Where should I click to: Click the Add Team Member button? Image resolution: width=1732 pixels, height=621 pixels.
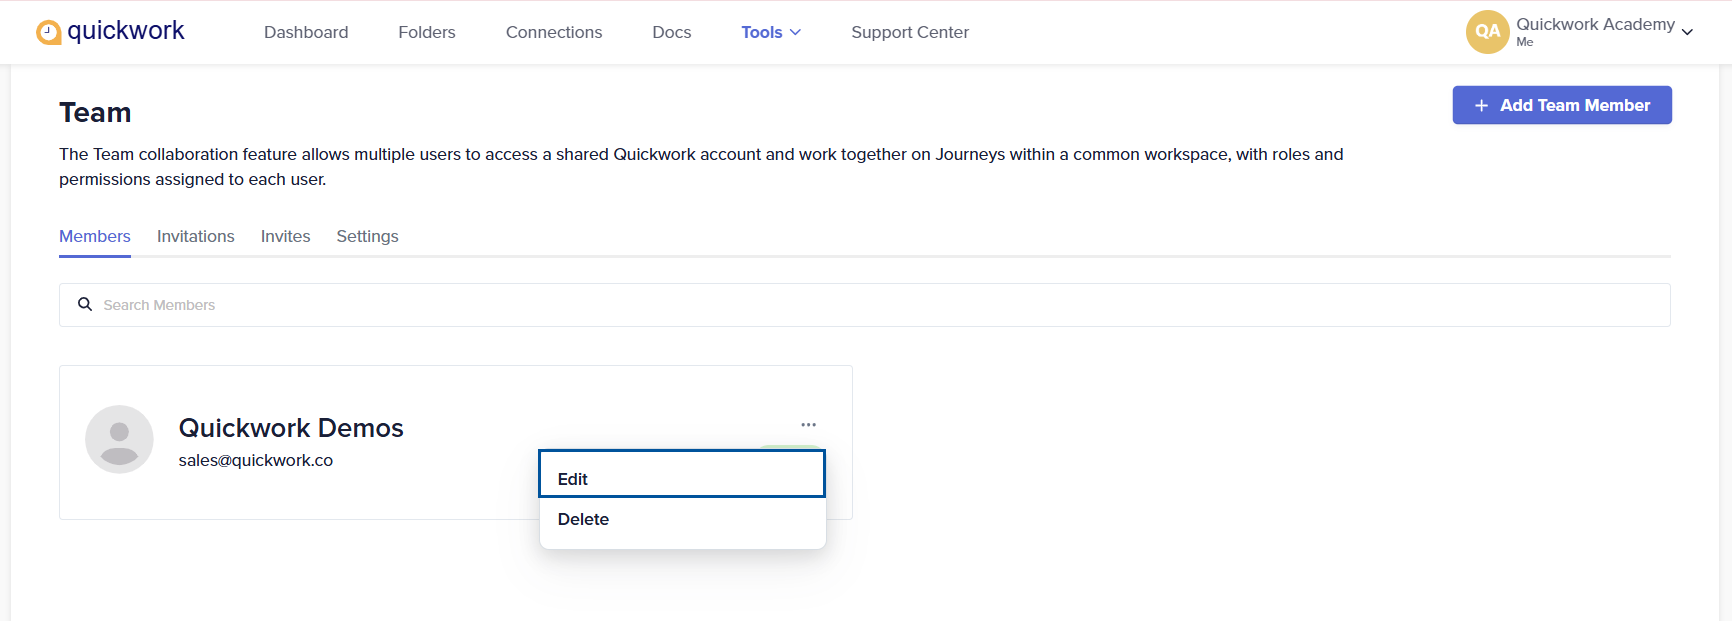point(1562,105)
